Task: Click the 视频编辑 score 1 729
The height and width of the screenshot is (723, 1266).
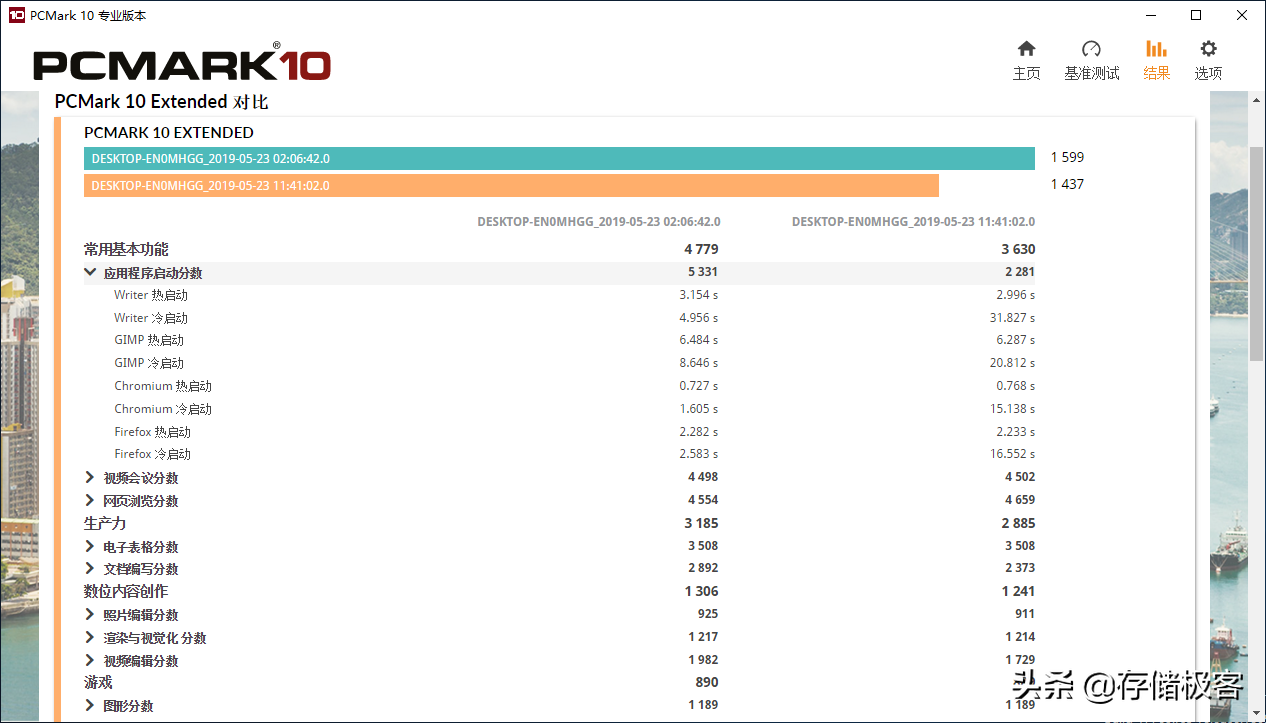Action: pyautogui.click(x=1019, y=660)
